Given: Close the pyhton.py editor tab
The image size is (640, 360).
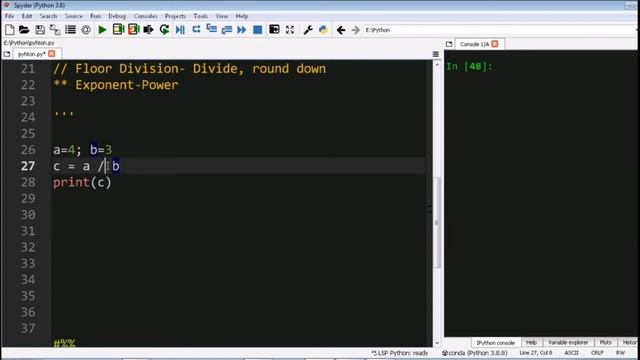Looking at the screenshot, I should click(52, 53).
